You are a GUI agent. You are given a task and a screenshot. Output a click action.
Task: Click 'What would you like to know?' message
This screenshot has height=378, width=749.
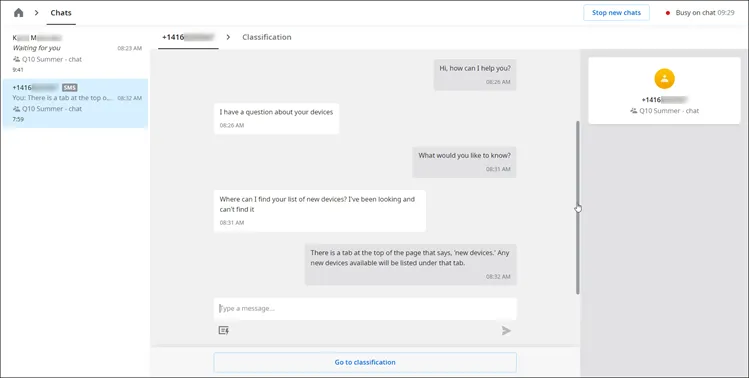click(x=464, y=162)
